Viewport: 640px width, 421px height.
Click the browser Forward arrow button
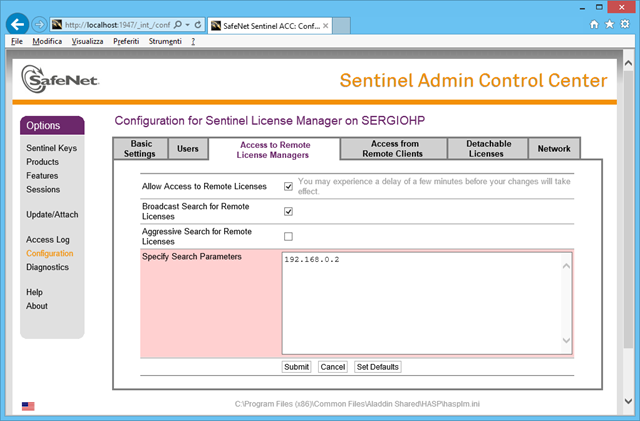(39, 25)
